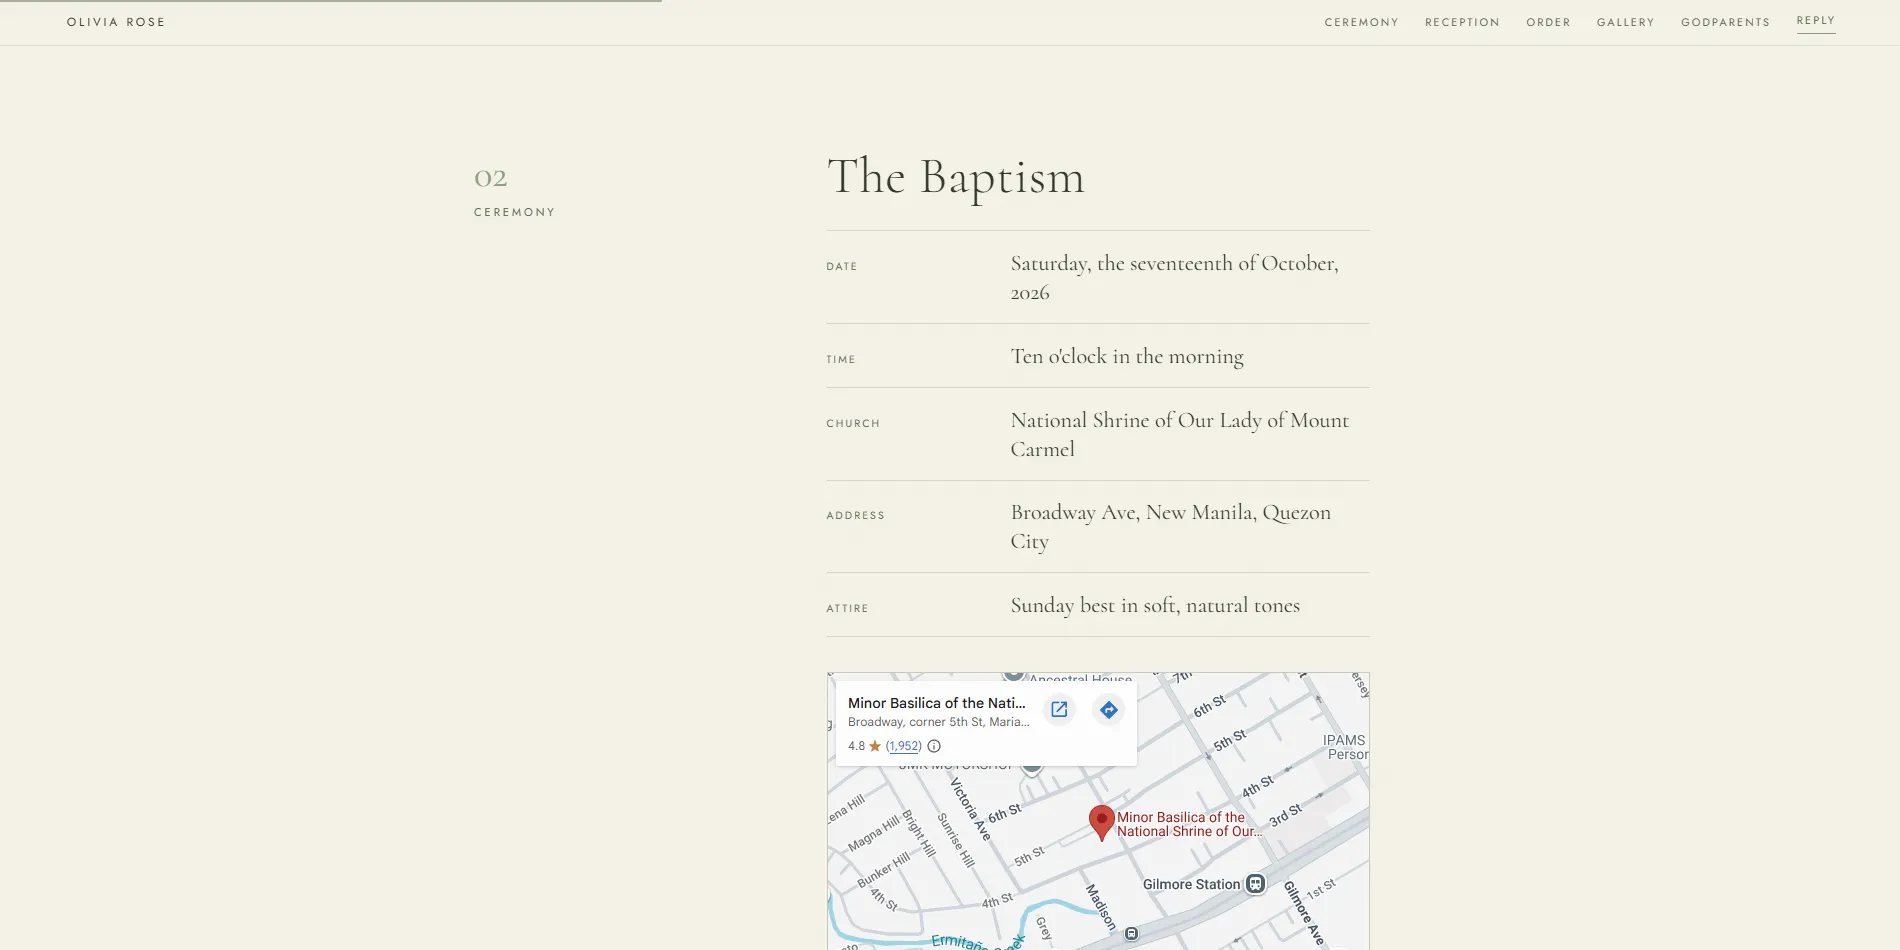Screen dimensions: 1900x950
Task: Click Ten o'clock in the morning text
Action: 1127,356
